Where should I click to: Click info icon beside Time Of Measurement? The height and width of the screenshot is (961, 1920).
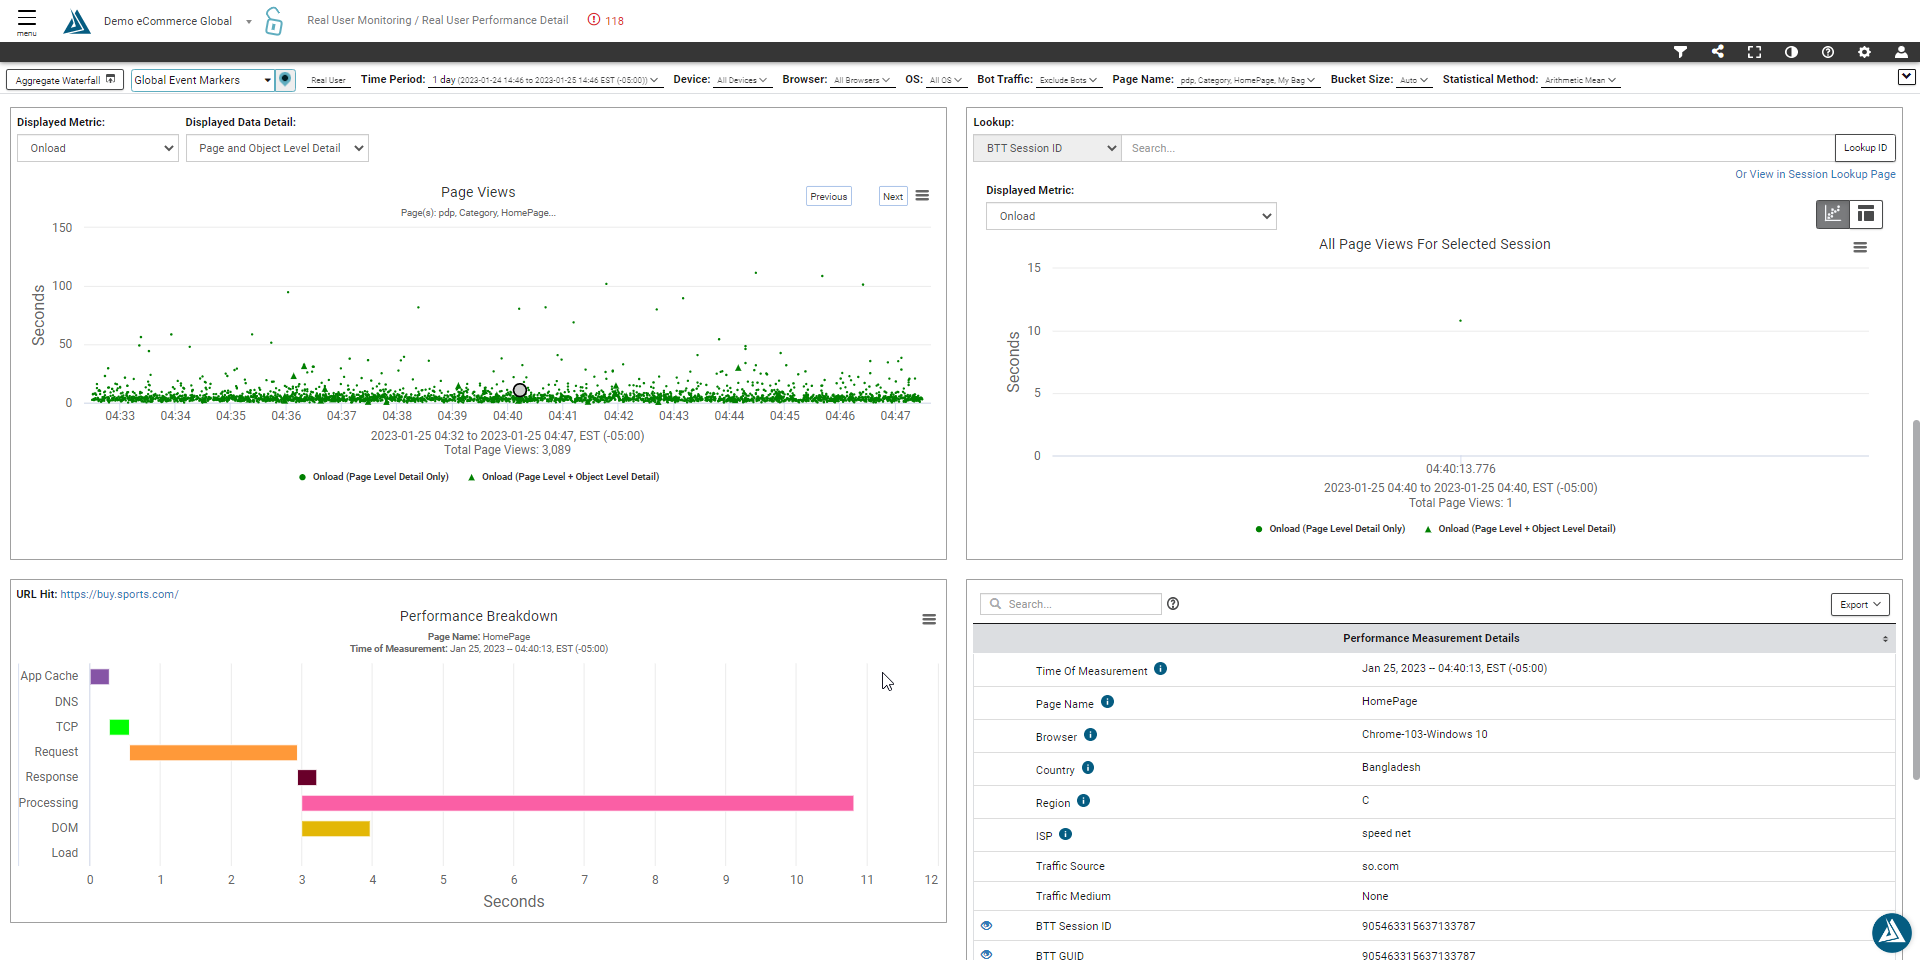[x=1160, y=669]
